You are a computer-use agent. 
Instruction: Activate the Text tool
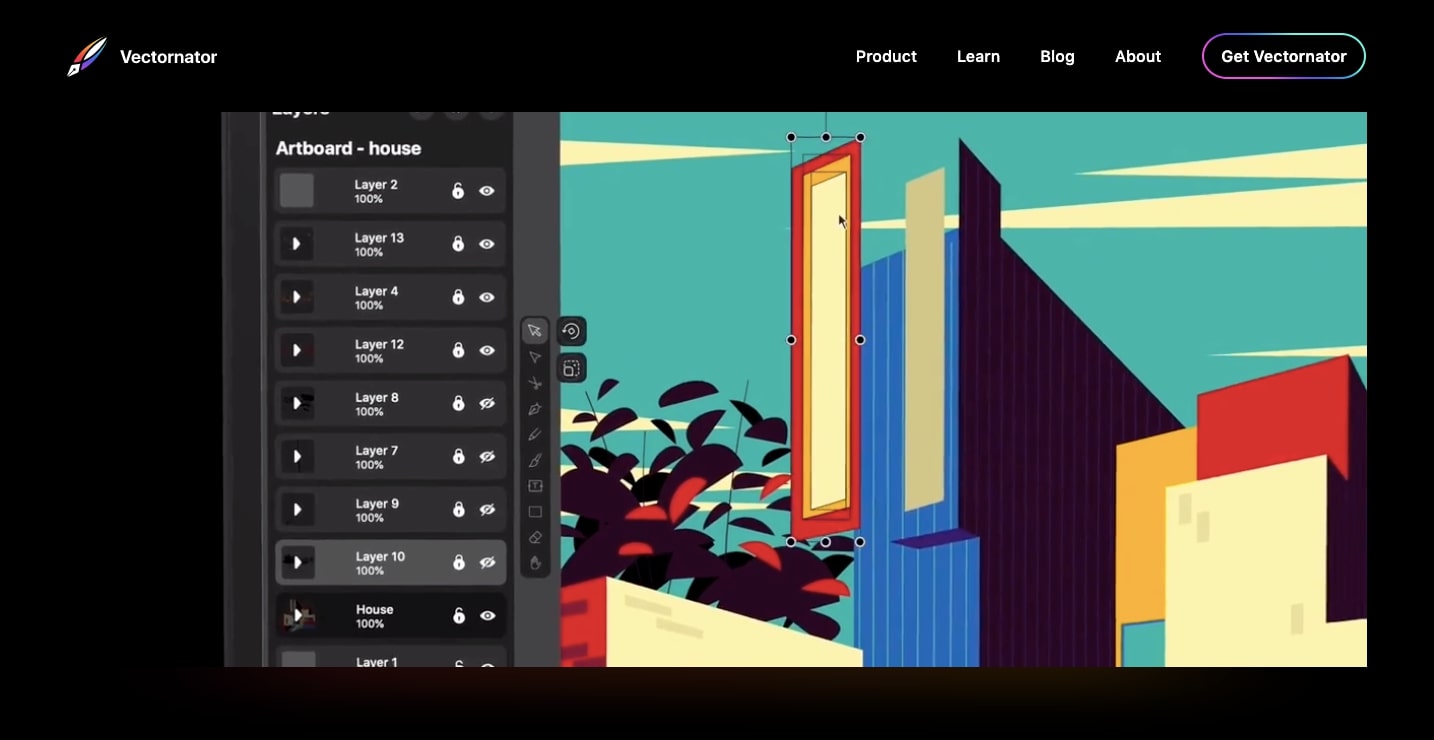(x=535, y=486)
